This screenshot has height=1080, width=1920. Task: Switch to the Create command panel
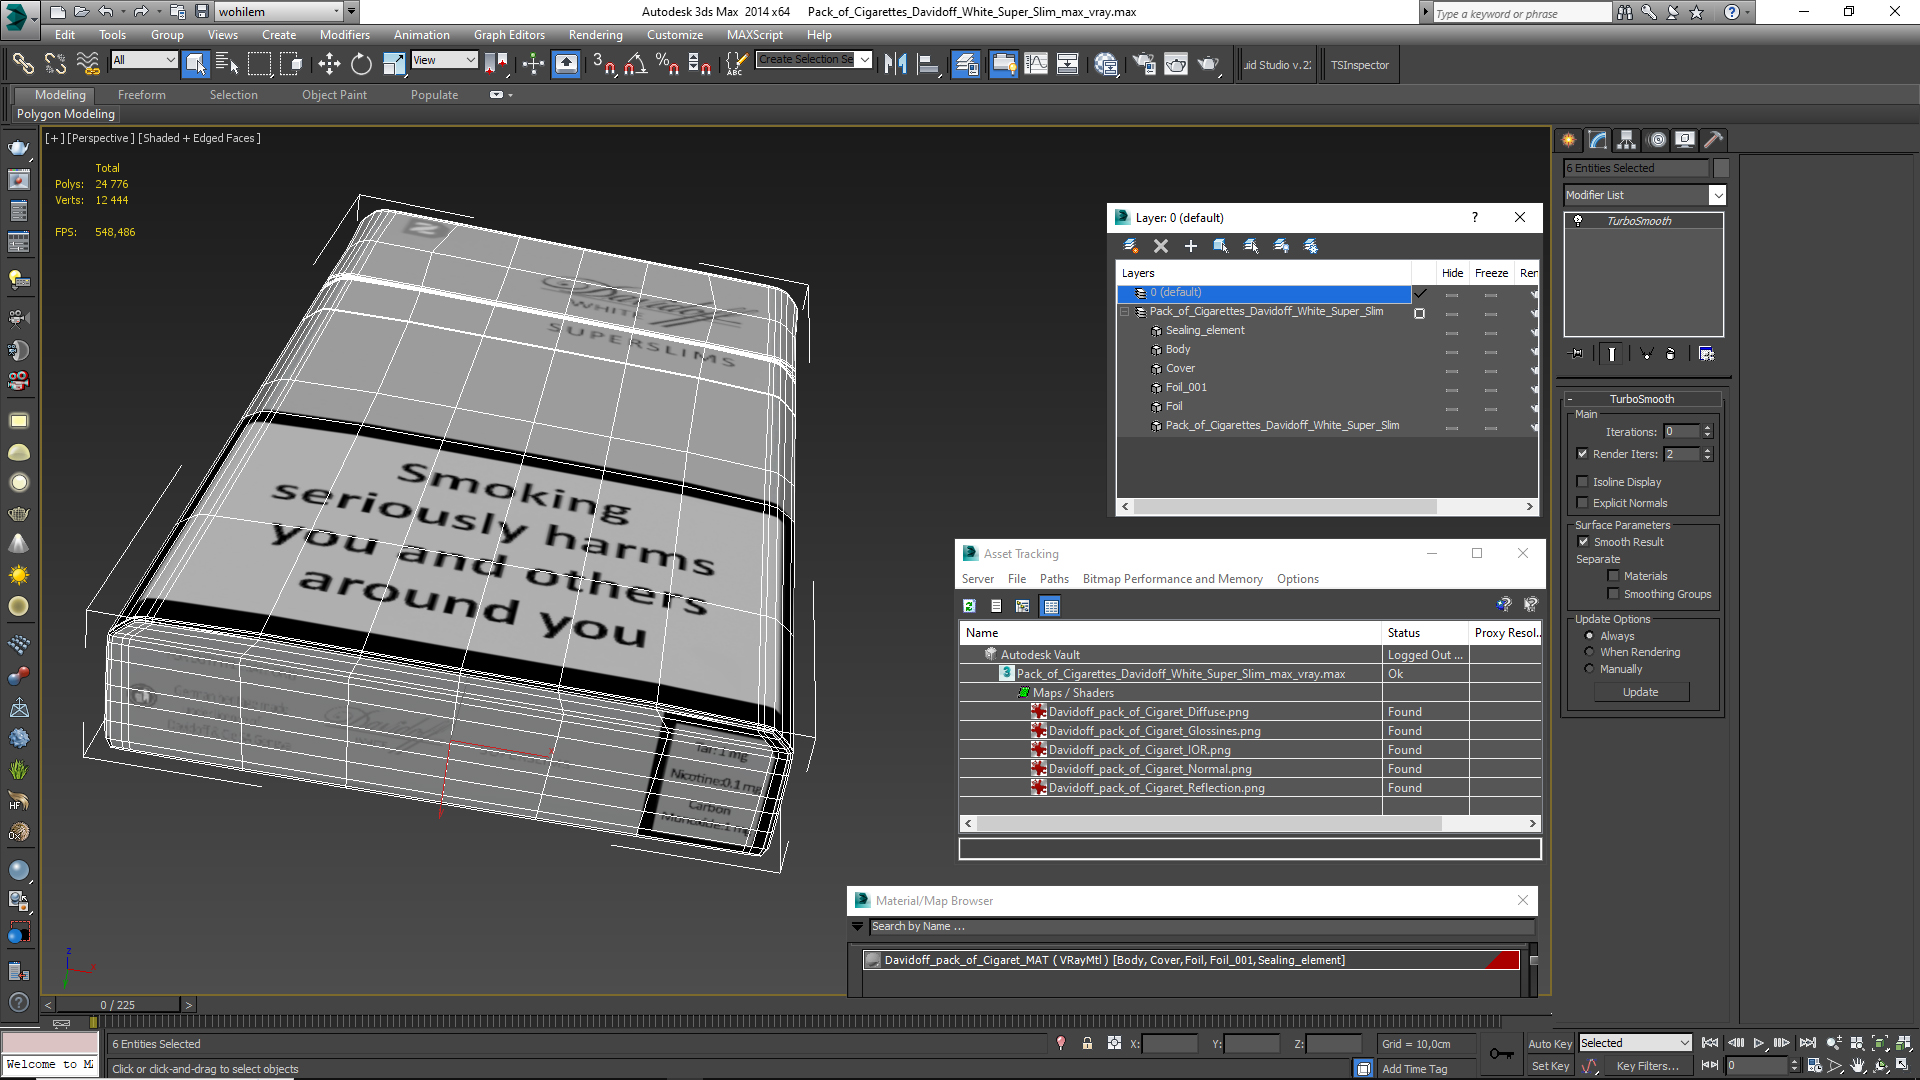[1568, 140]
